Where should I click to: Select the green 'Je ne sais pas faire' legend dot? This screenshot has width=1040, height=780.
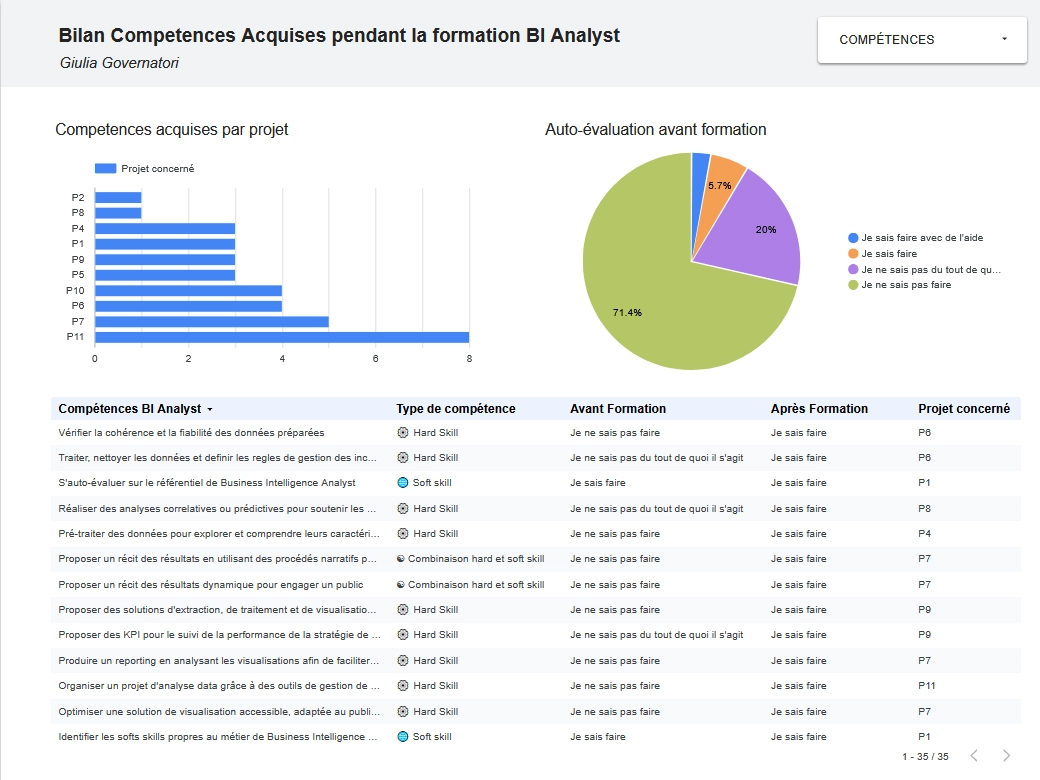853,285
